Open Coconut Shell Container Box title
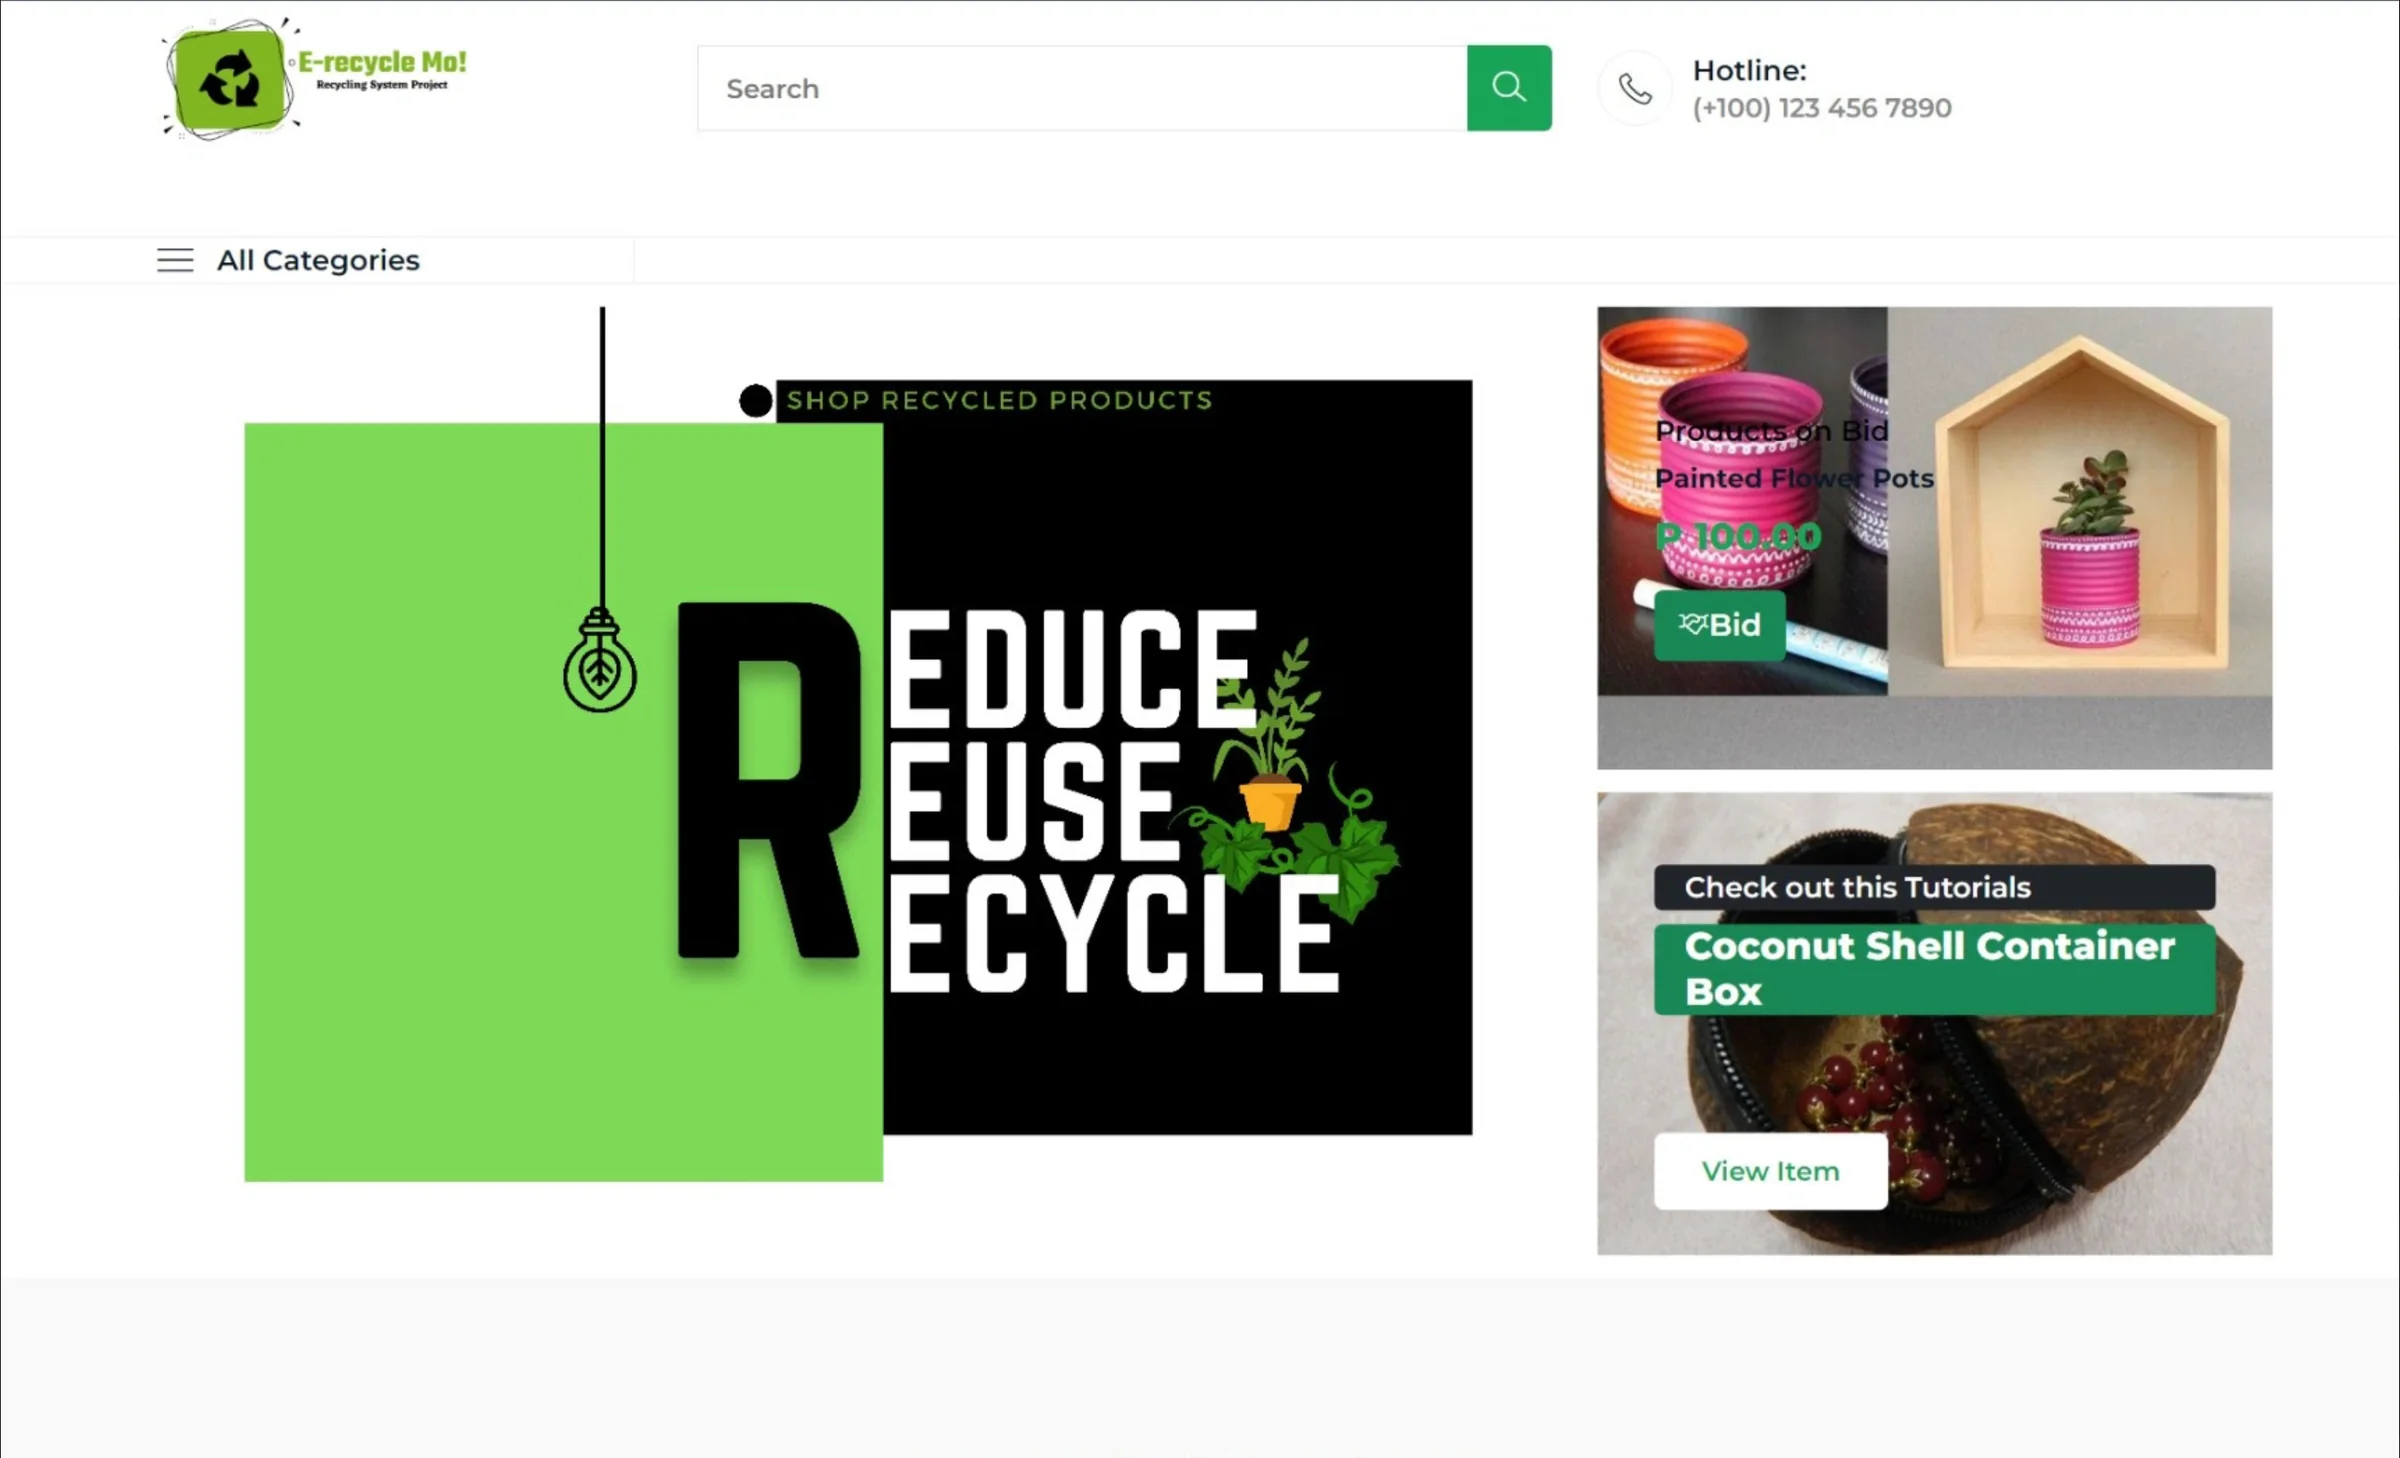The height and width of the screenshot is (1458, 2400). 1934,969
